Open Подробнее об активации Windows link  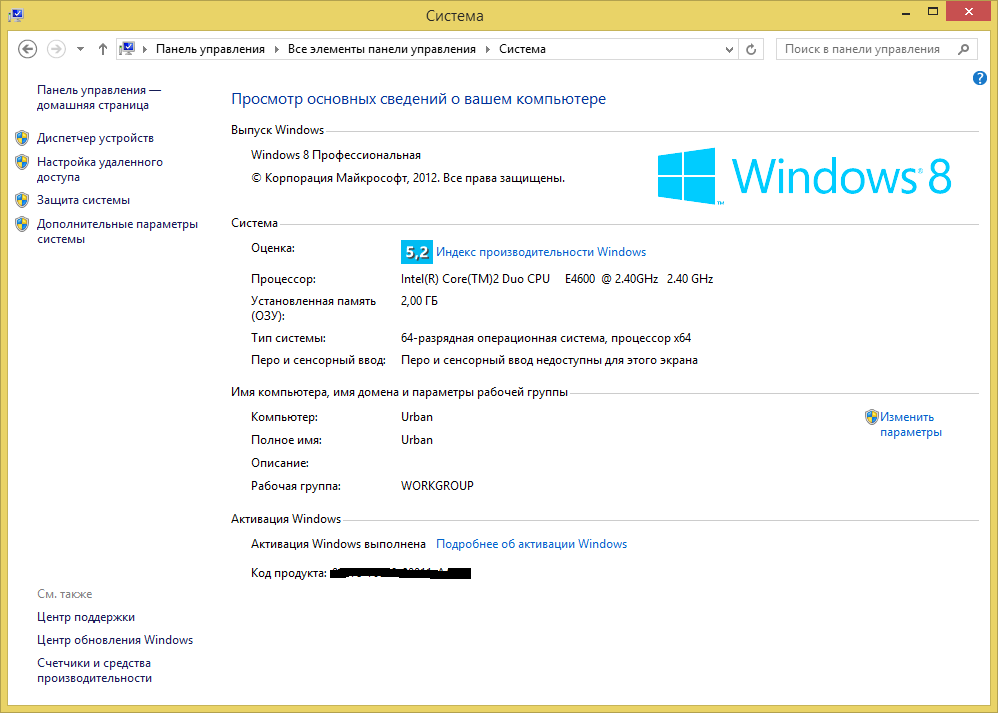[x=531, y=544]
